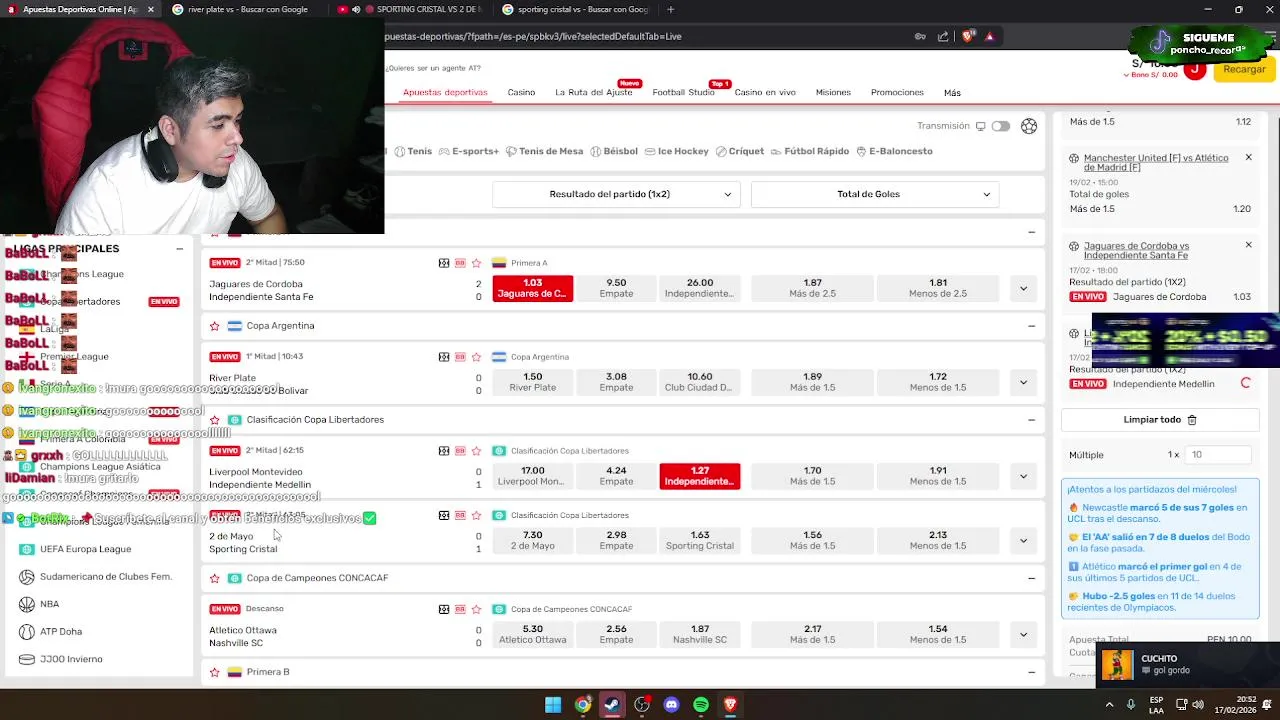Screen dimensions: 1280x720
Task: Expand more markets for Atletico Ottawa match
Action: point(1023,634)
